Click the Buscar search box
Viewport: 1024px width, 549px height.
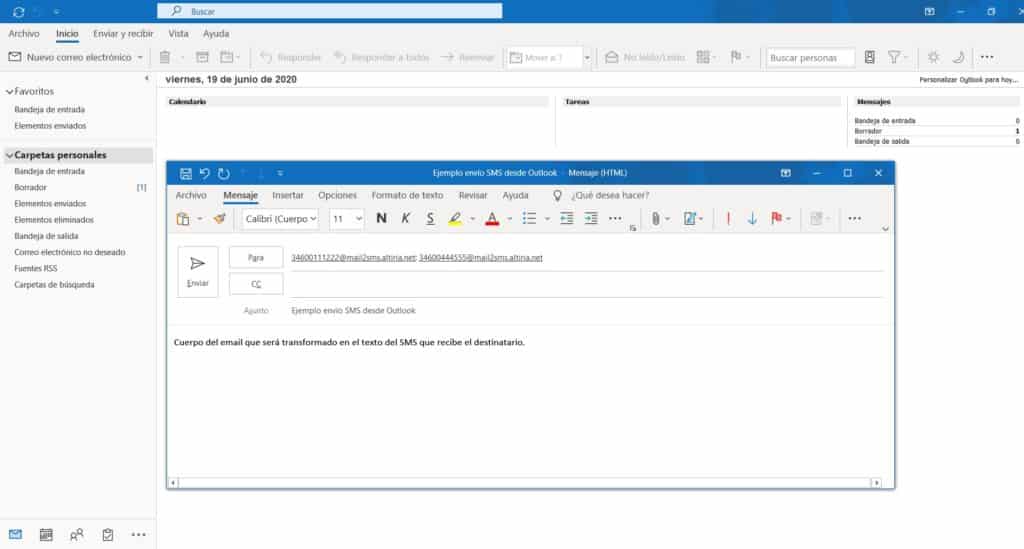point(330,11)
